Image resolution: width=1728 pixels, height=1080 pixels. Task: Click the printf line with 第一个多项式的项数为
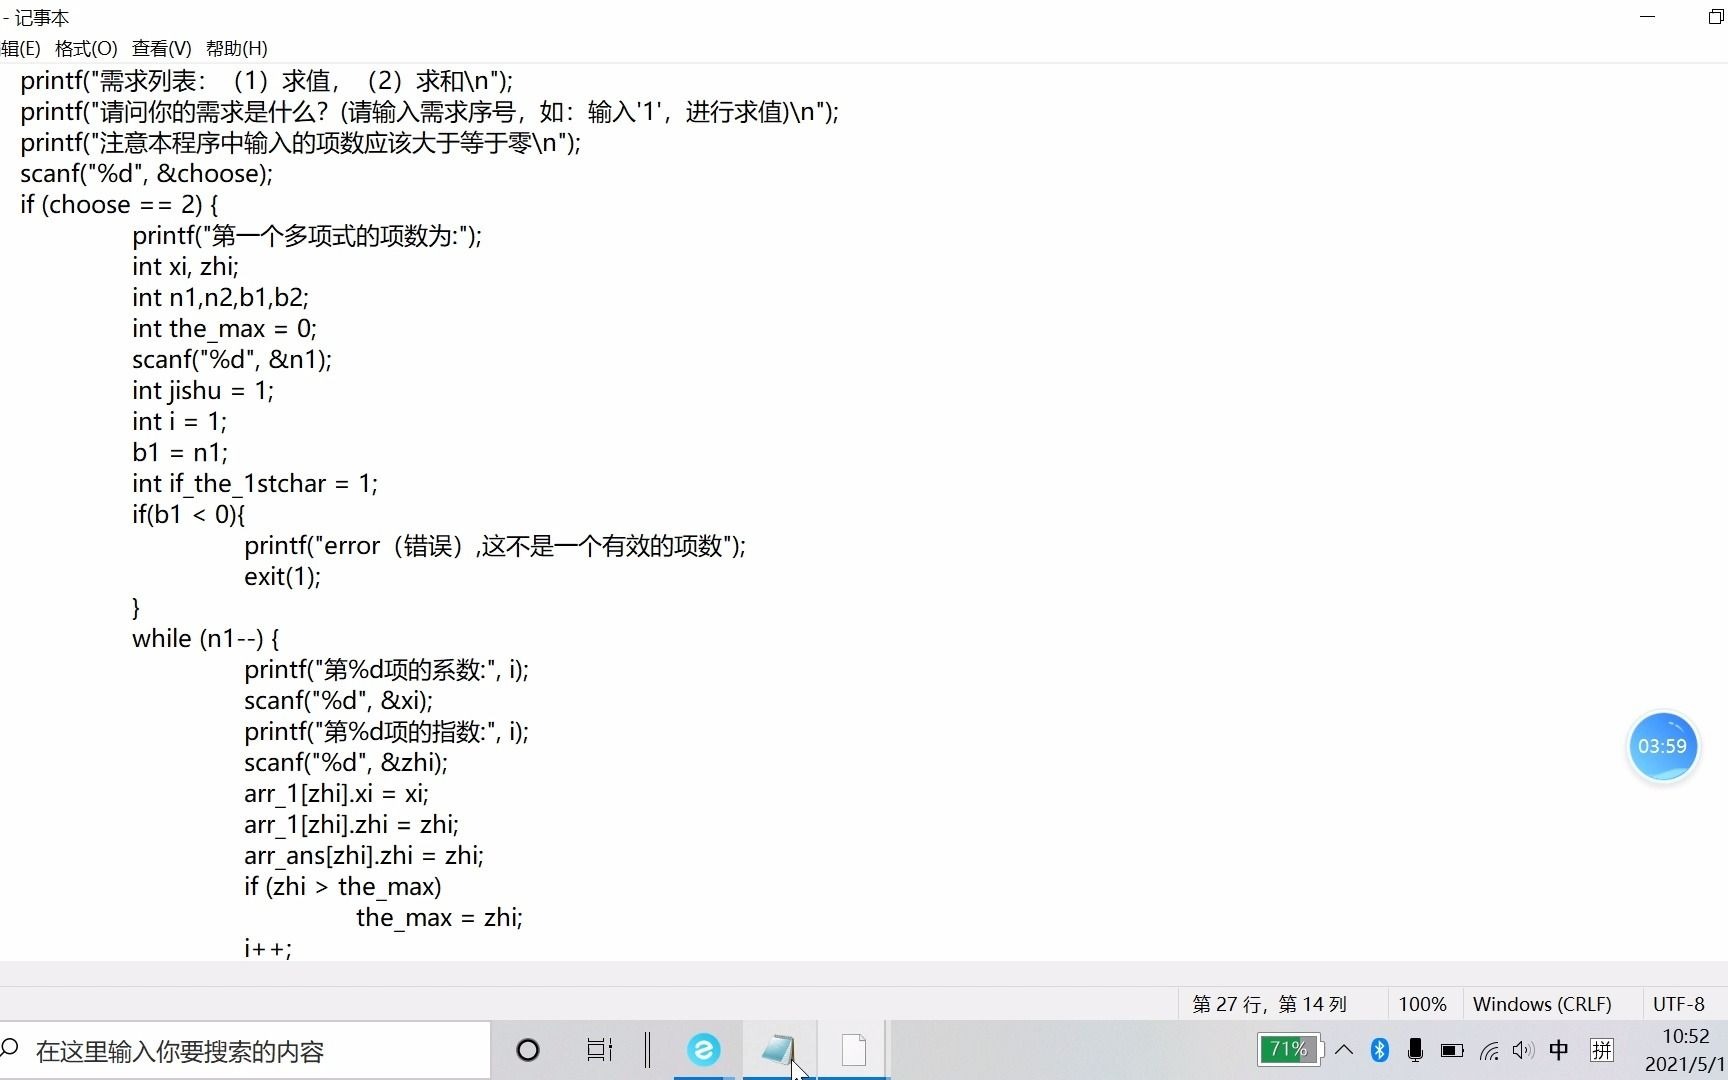pos(307,235)
